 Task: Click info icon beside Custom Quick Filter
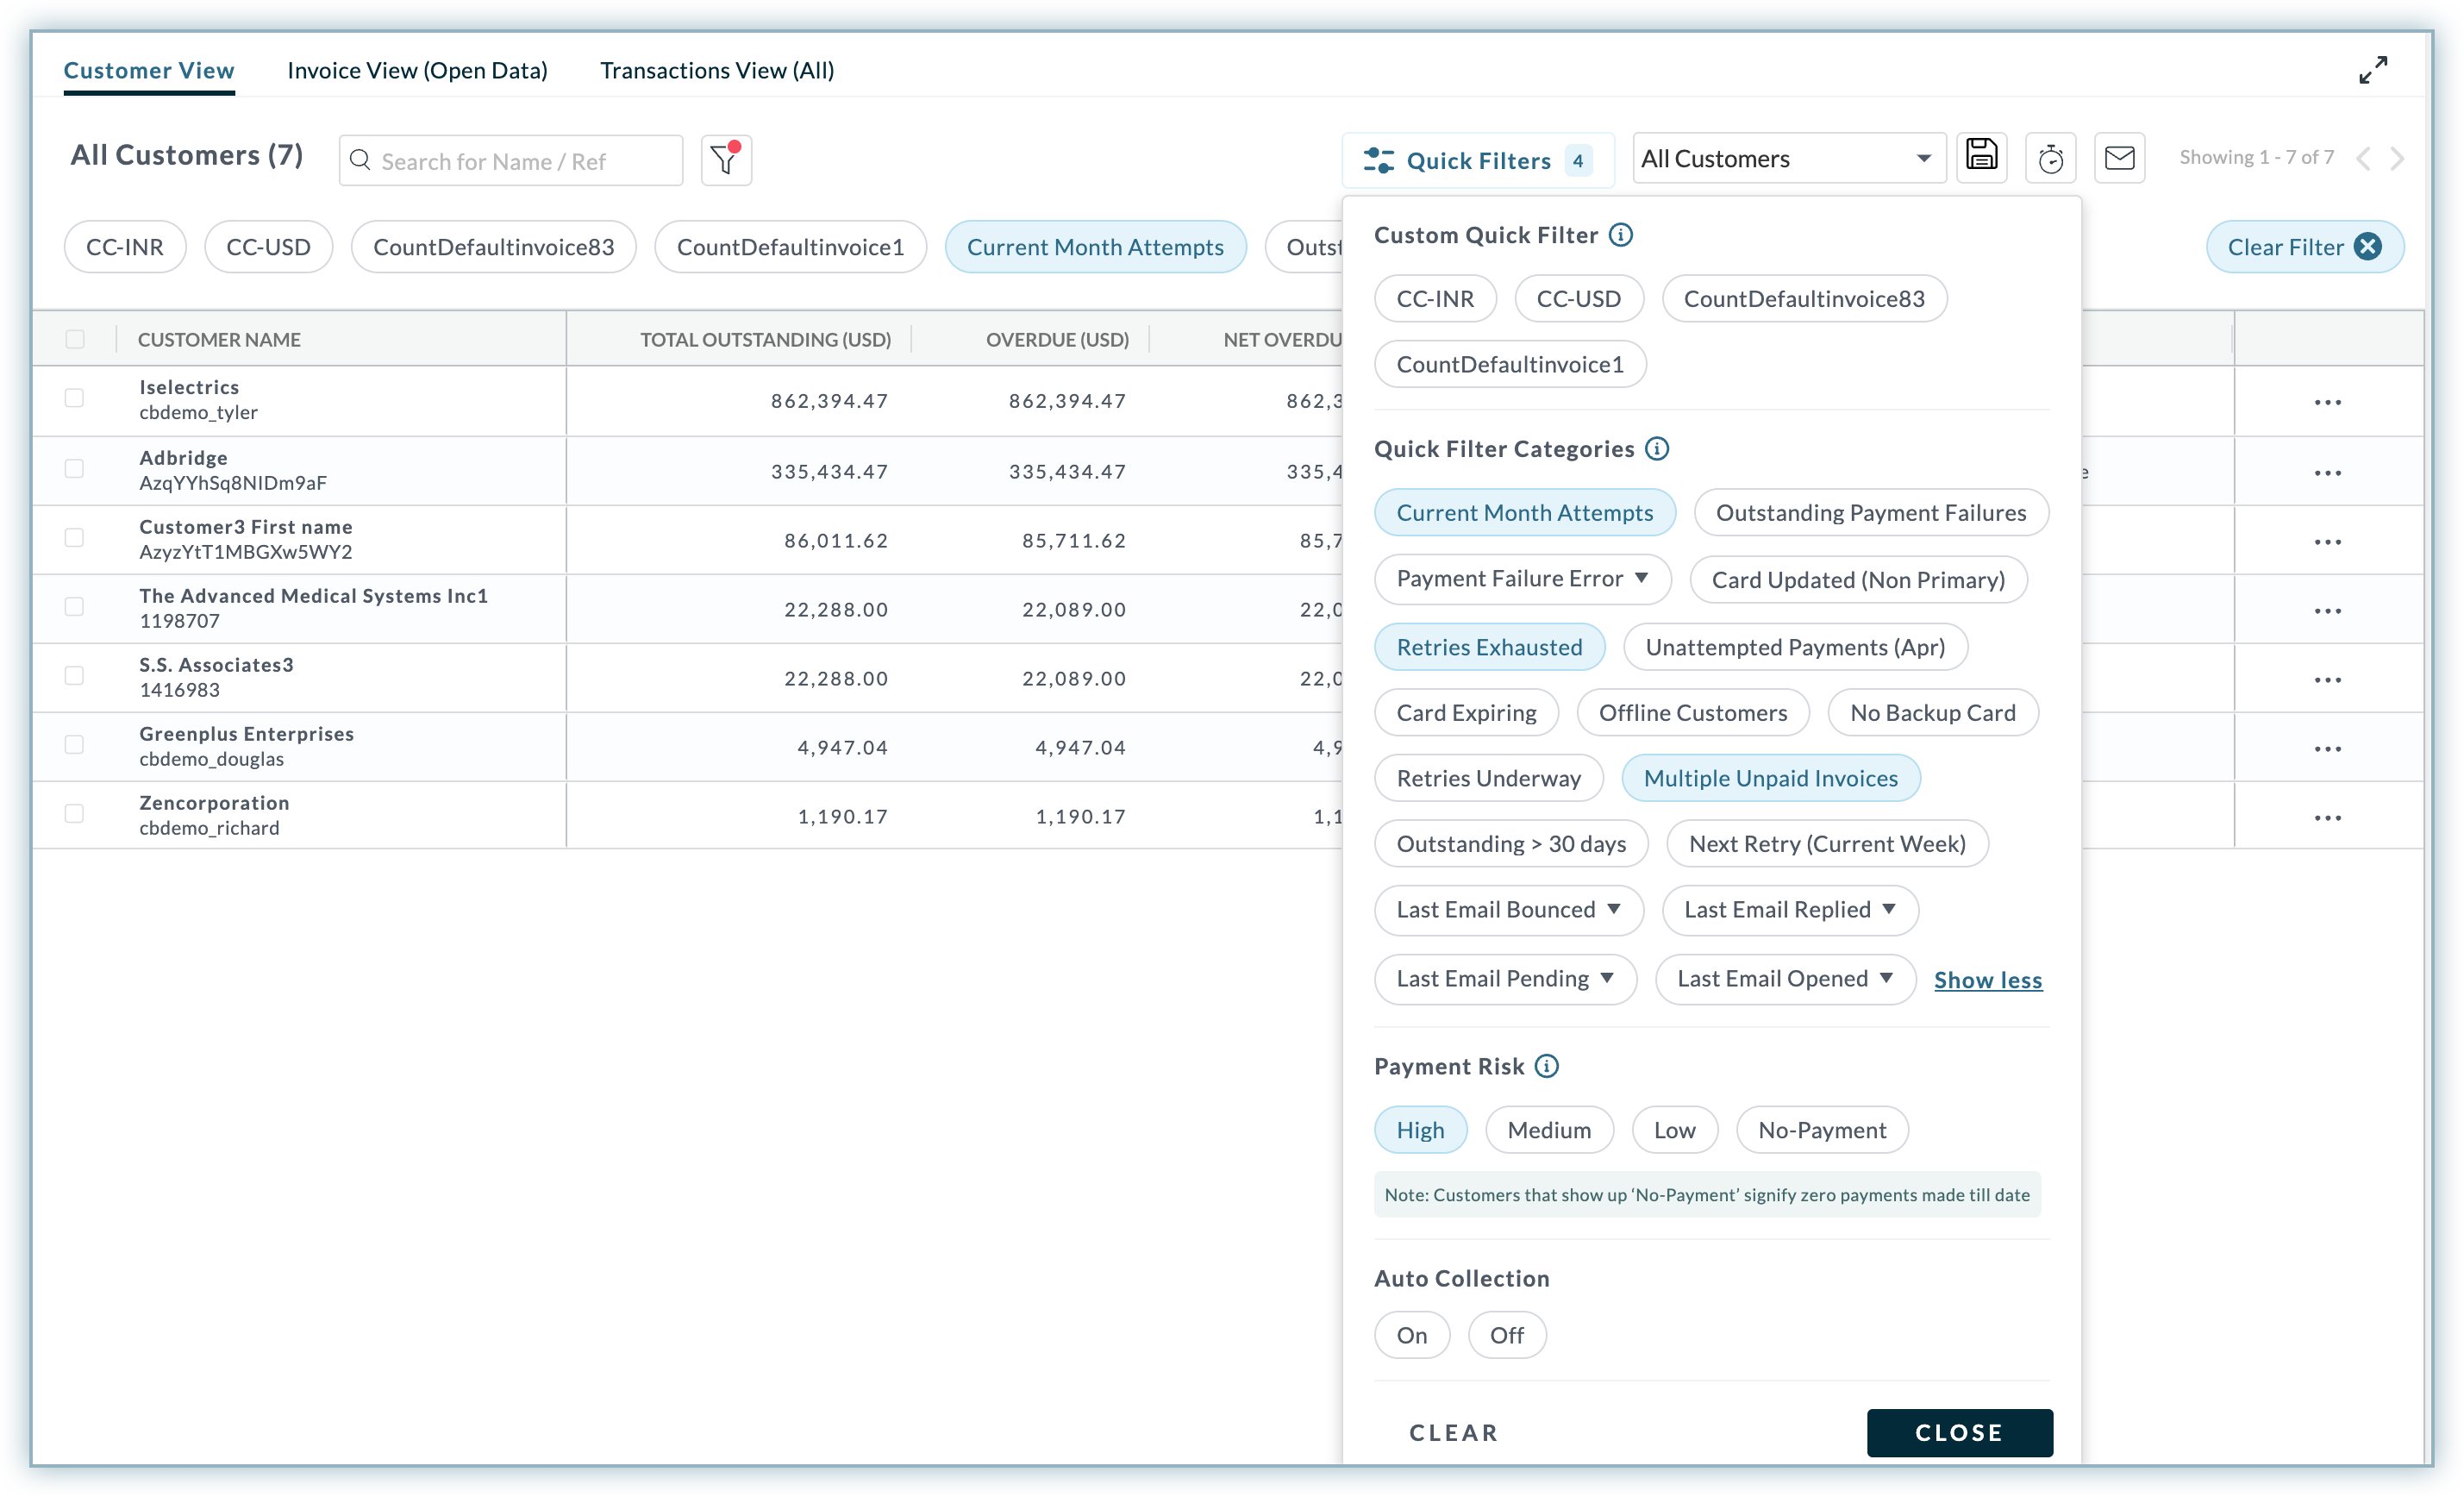point(1621,235)
